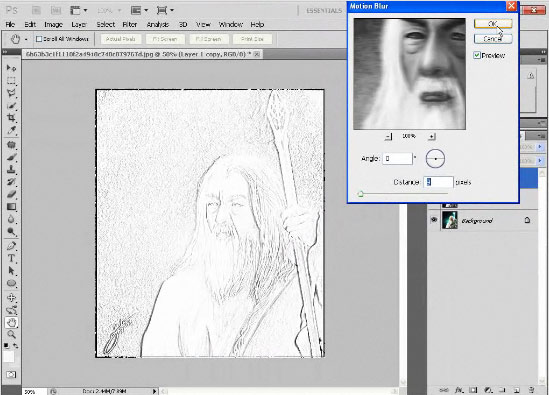The width and height of the screenshot is (549, 395).
Task: Delete layer using trash icon
Action: [531, 390]
